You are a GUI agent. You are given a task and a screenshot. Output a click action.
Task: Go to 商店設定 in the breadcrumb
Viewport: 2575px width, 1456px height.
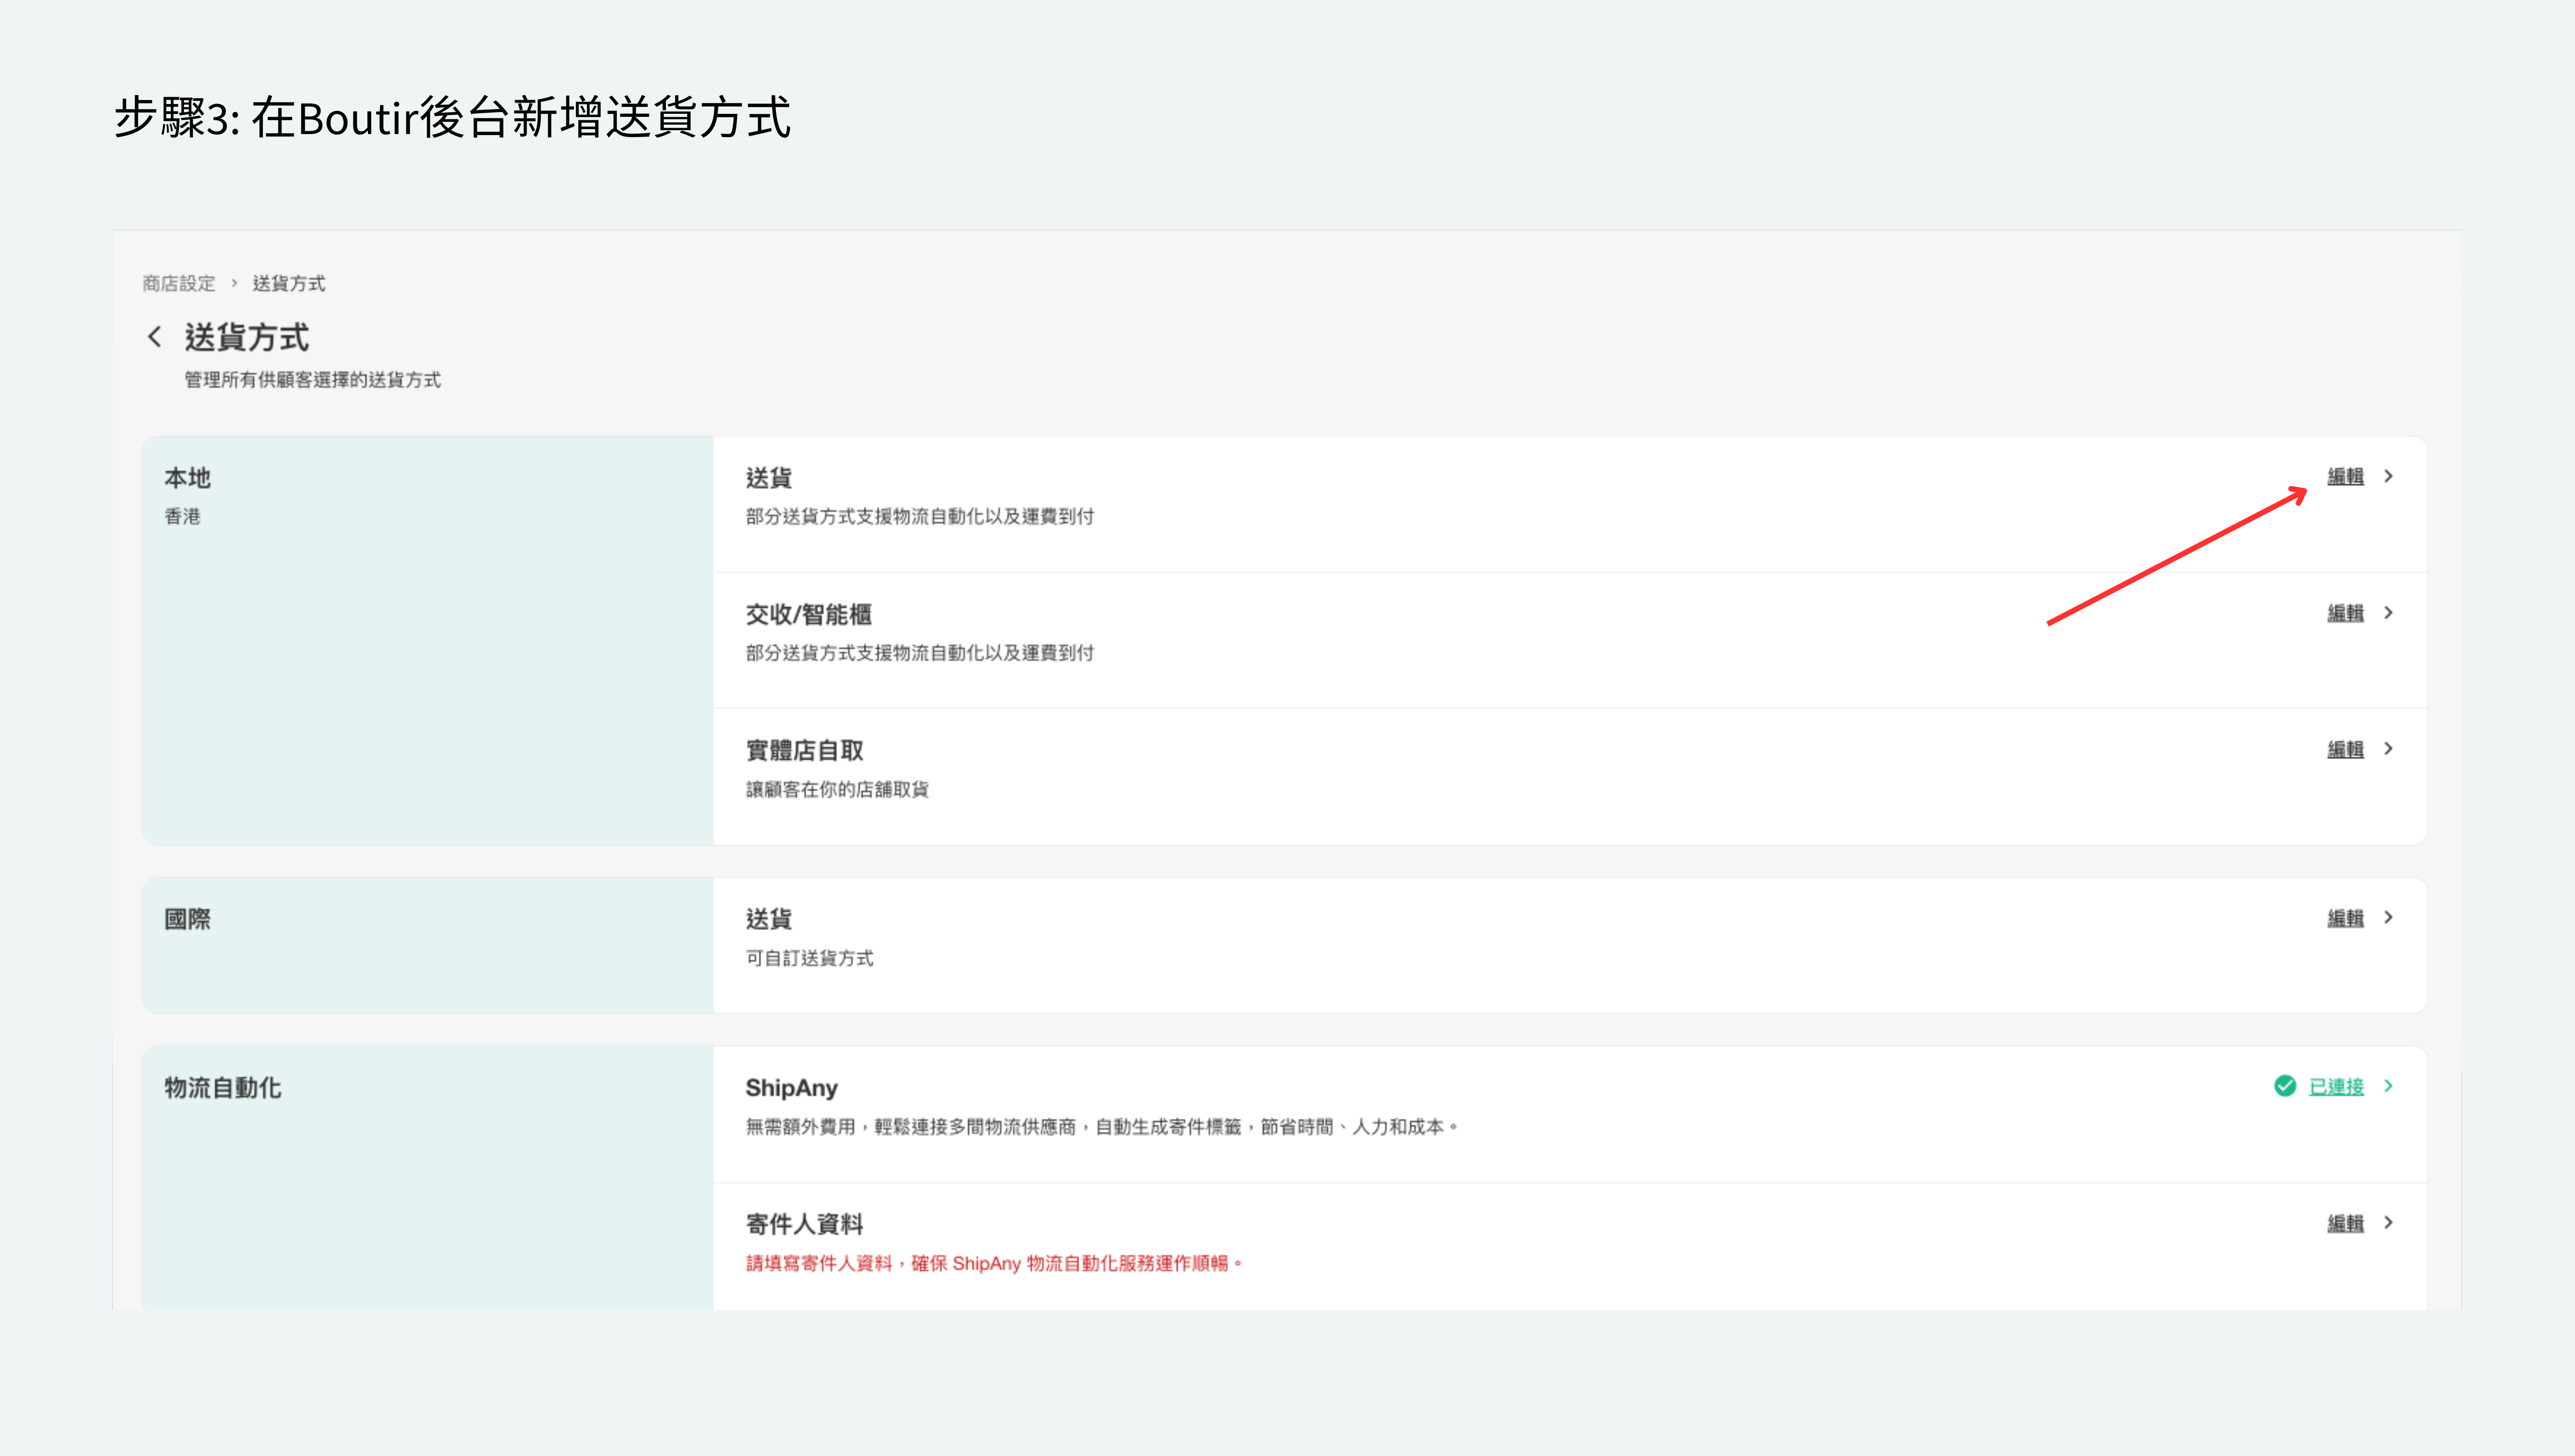(179, 284)
